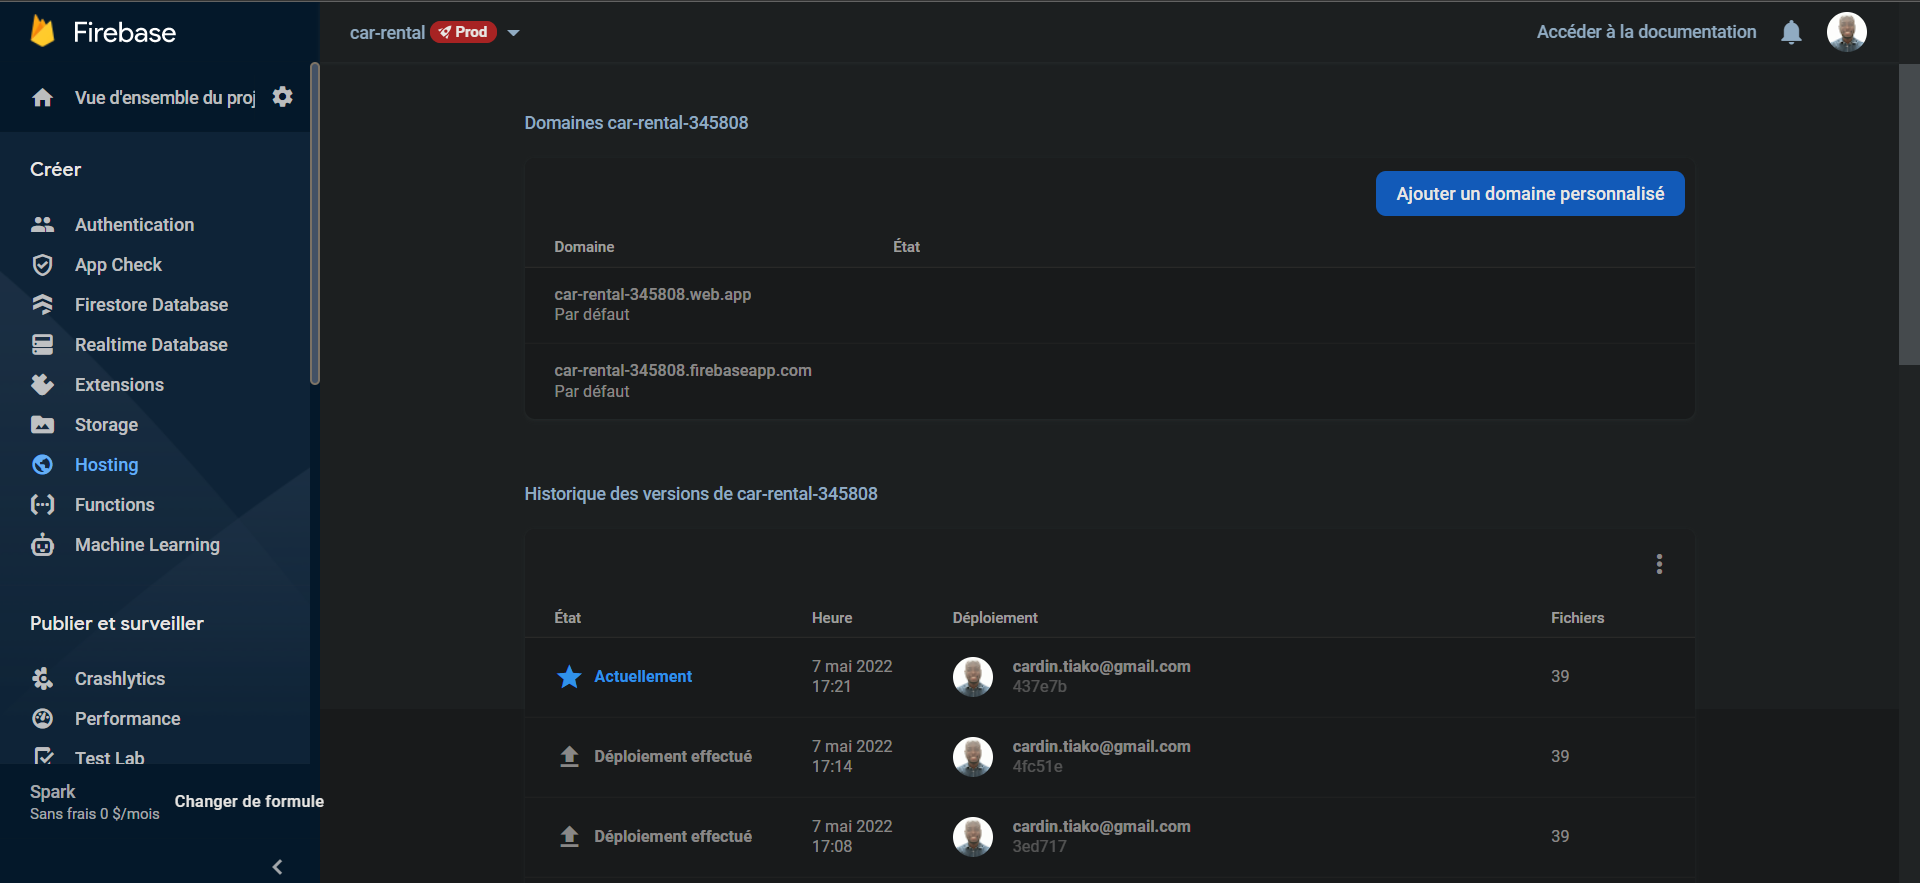This screenshot has width=1920, height=883.
Task: Click release hash 437e7b
Action: tap(1039, 687)
